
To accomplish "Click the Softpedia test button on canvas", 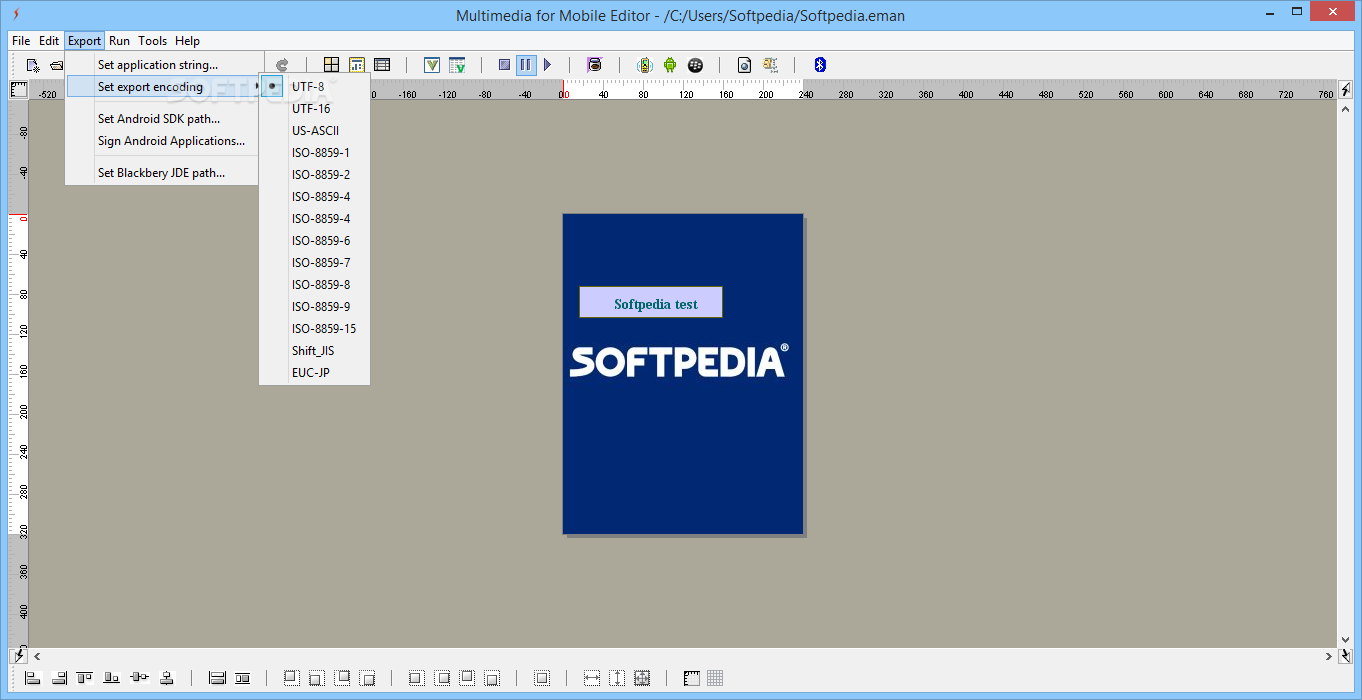I will (651, 303).
